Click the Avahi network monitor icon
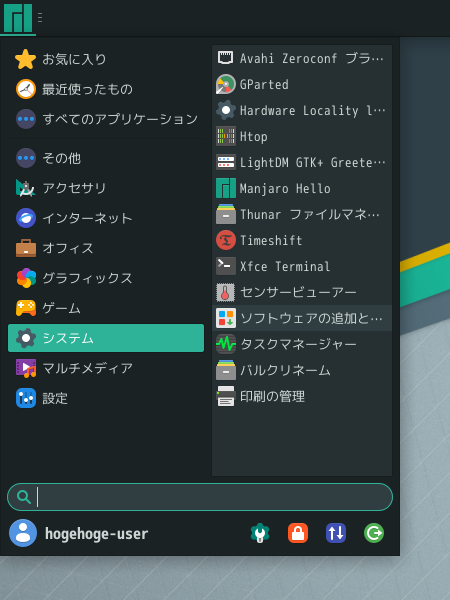The height and width of the screenshot is (600, 450). [226, 58]
